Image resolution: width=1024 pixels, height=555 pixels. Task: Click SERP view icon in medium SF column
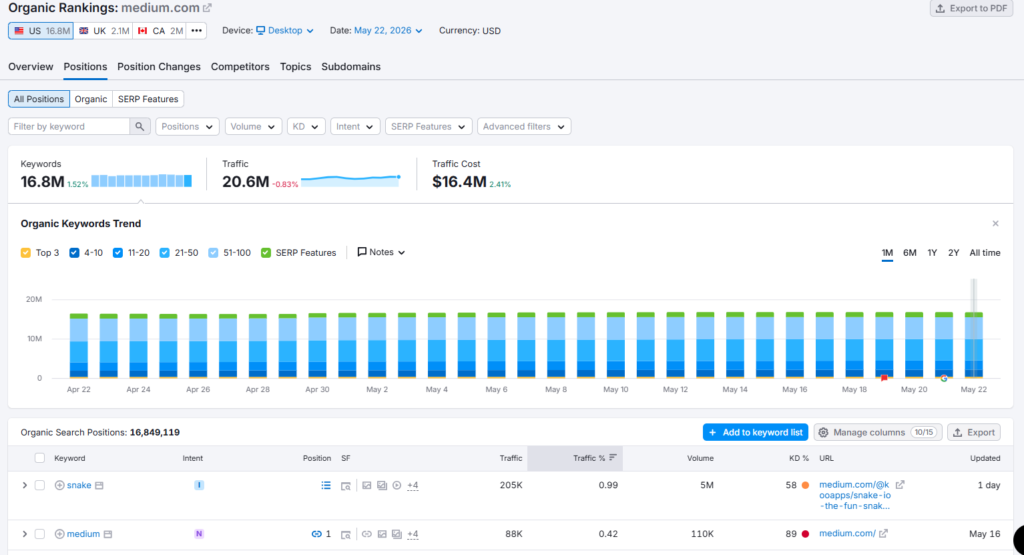(346, 535)
